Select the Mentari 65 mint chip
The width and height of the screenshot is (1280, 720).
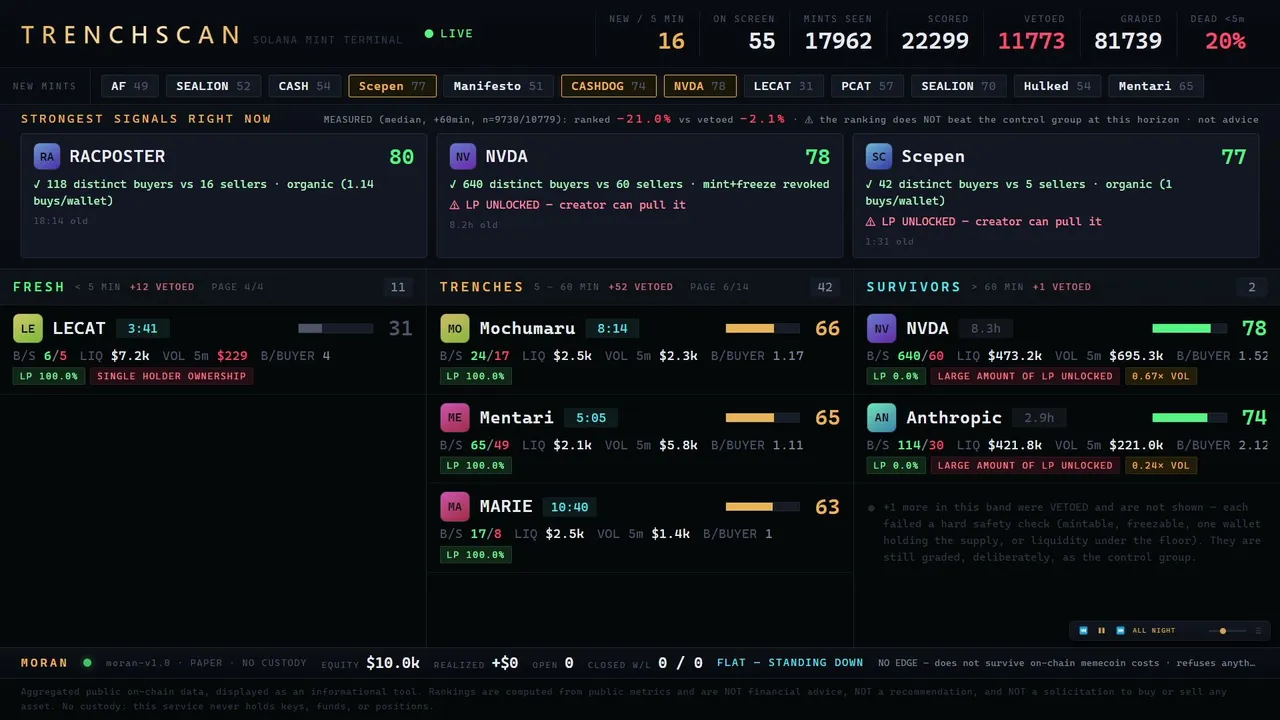(1156, 86)
